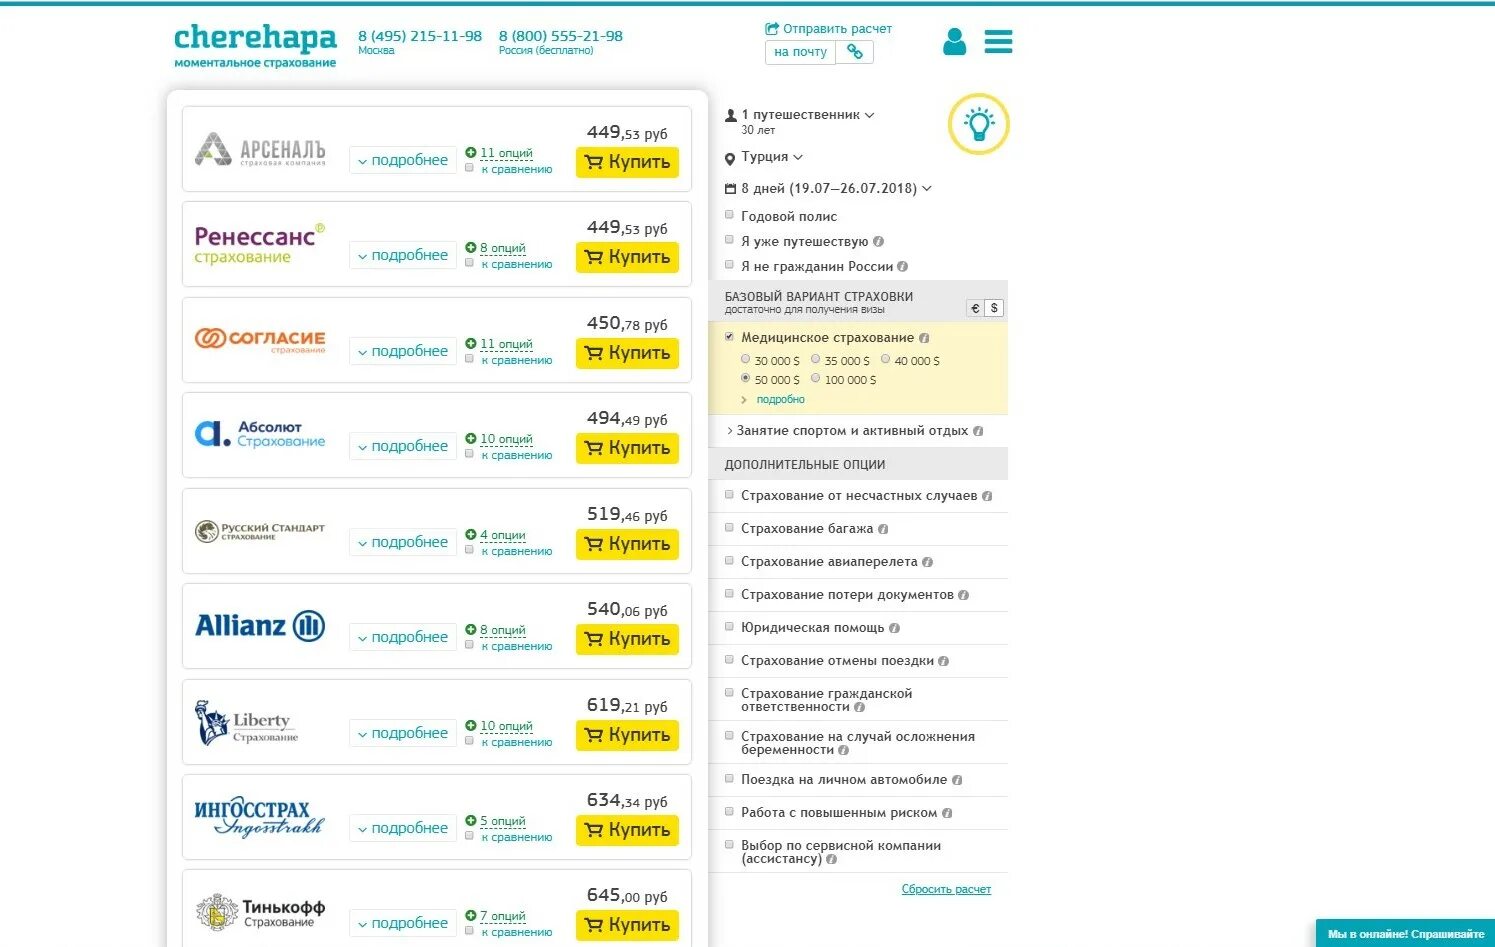This screenshot has height=947, width=1495.
Task: Click the Ренессанс страхование logo
Action: point(259,243)
